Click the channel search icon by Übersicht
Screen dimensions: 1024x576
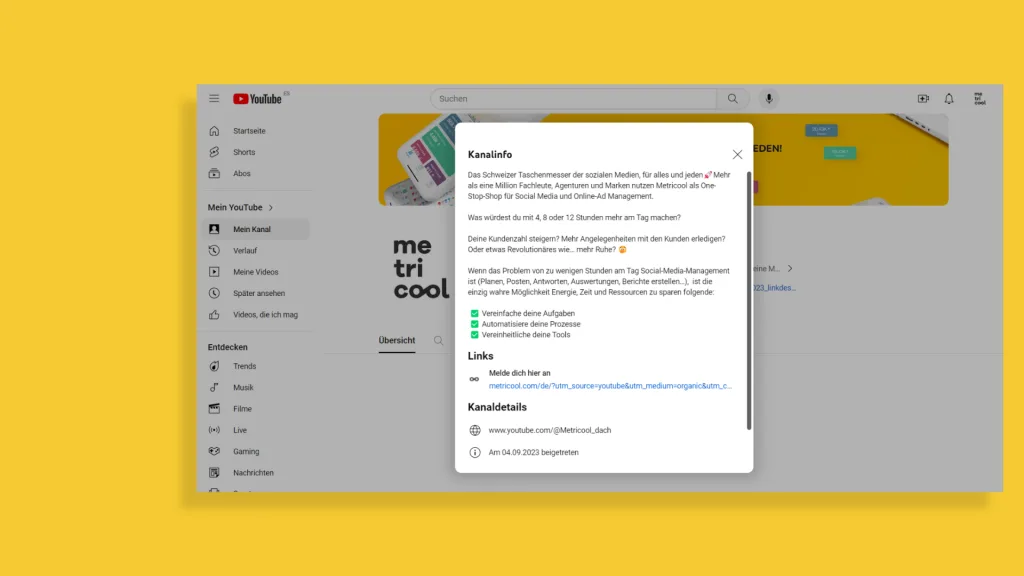[x=438, y=341]
